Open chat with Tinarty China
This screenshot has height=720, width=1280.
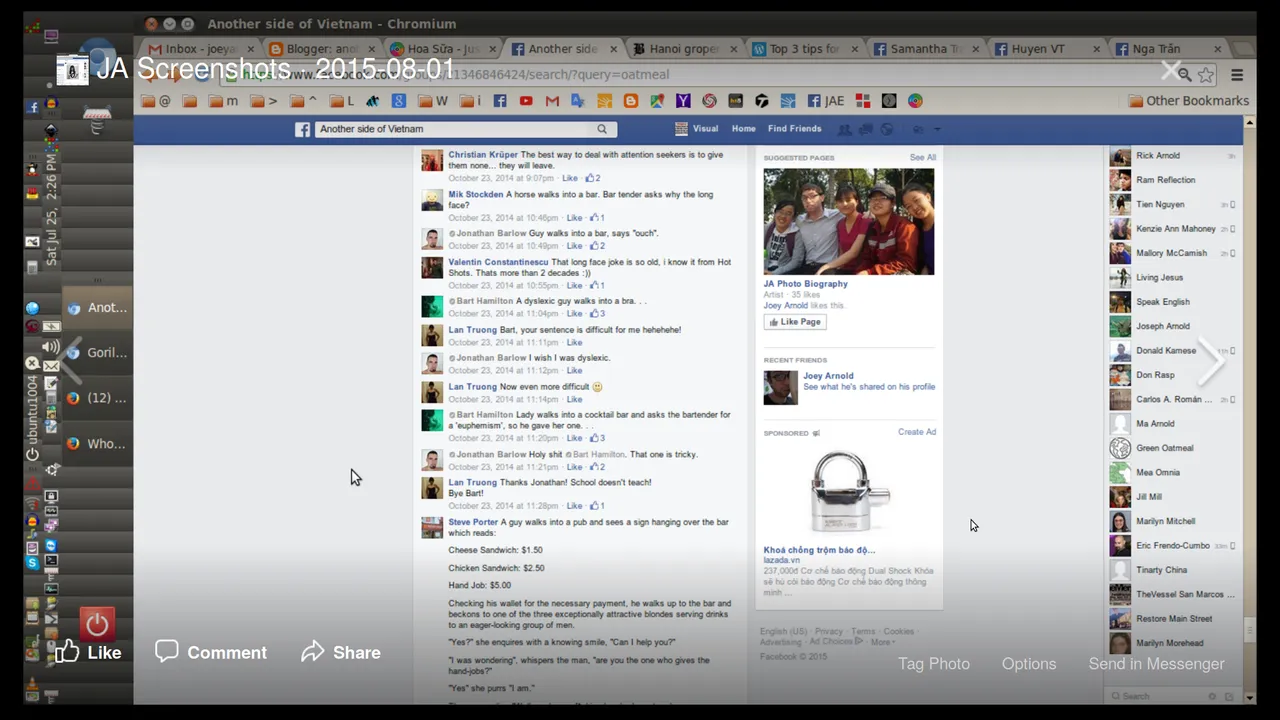(x=1173, y=570)
